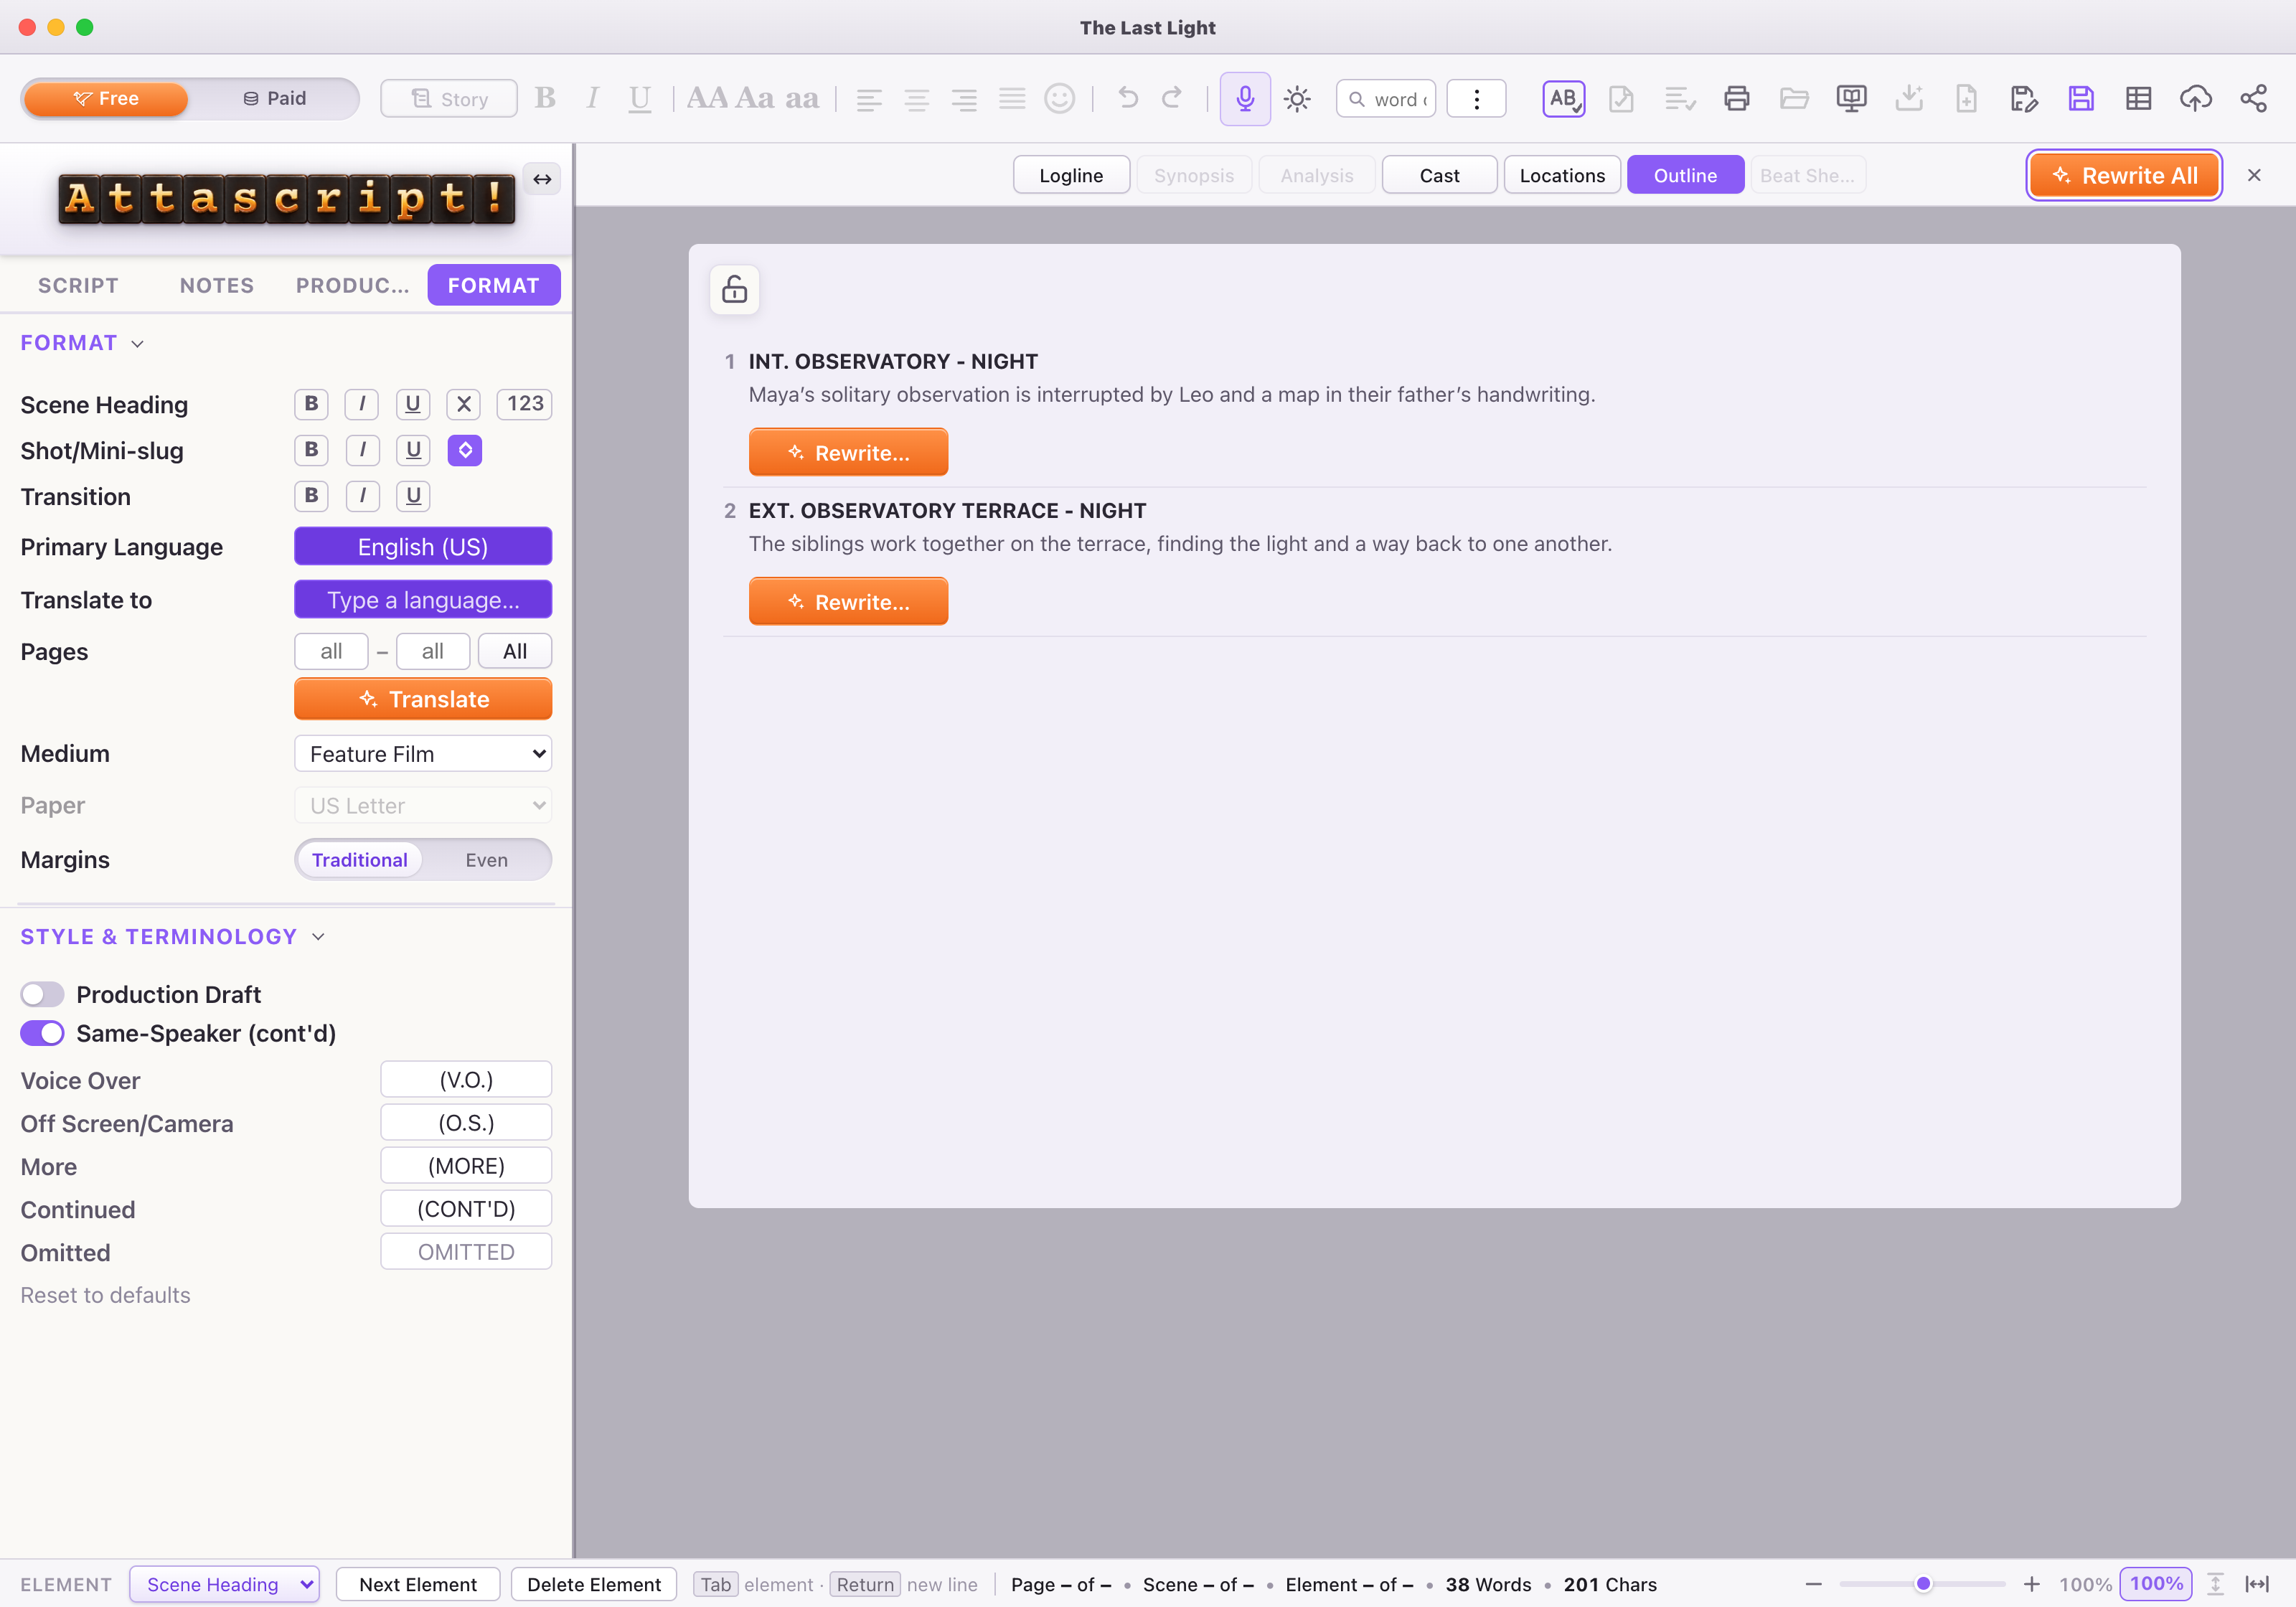Viewport: 2296px width, 1607px height.
Task: Justify text in toolbar
Action: 1012,99
